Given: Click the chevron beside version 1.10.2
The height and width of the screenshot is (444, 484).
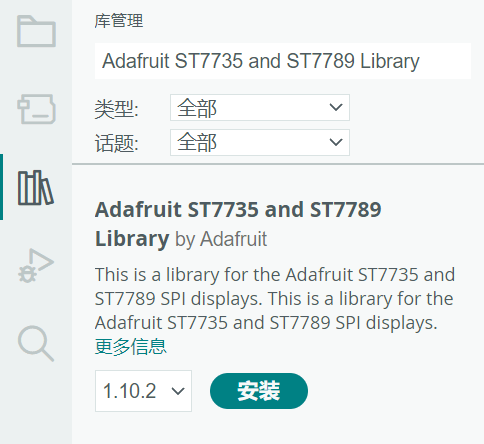Looking at the screenshot, I should (x=178, y=391).
